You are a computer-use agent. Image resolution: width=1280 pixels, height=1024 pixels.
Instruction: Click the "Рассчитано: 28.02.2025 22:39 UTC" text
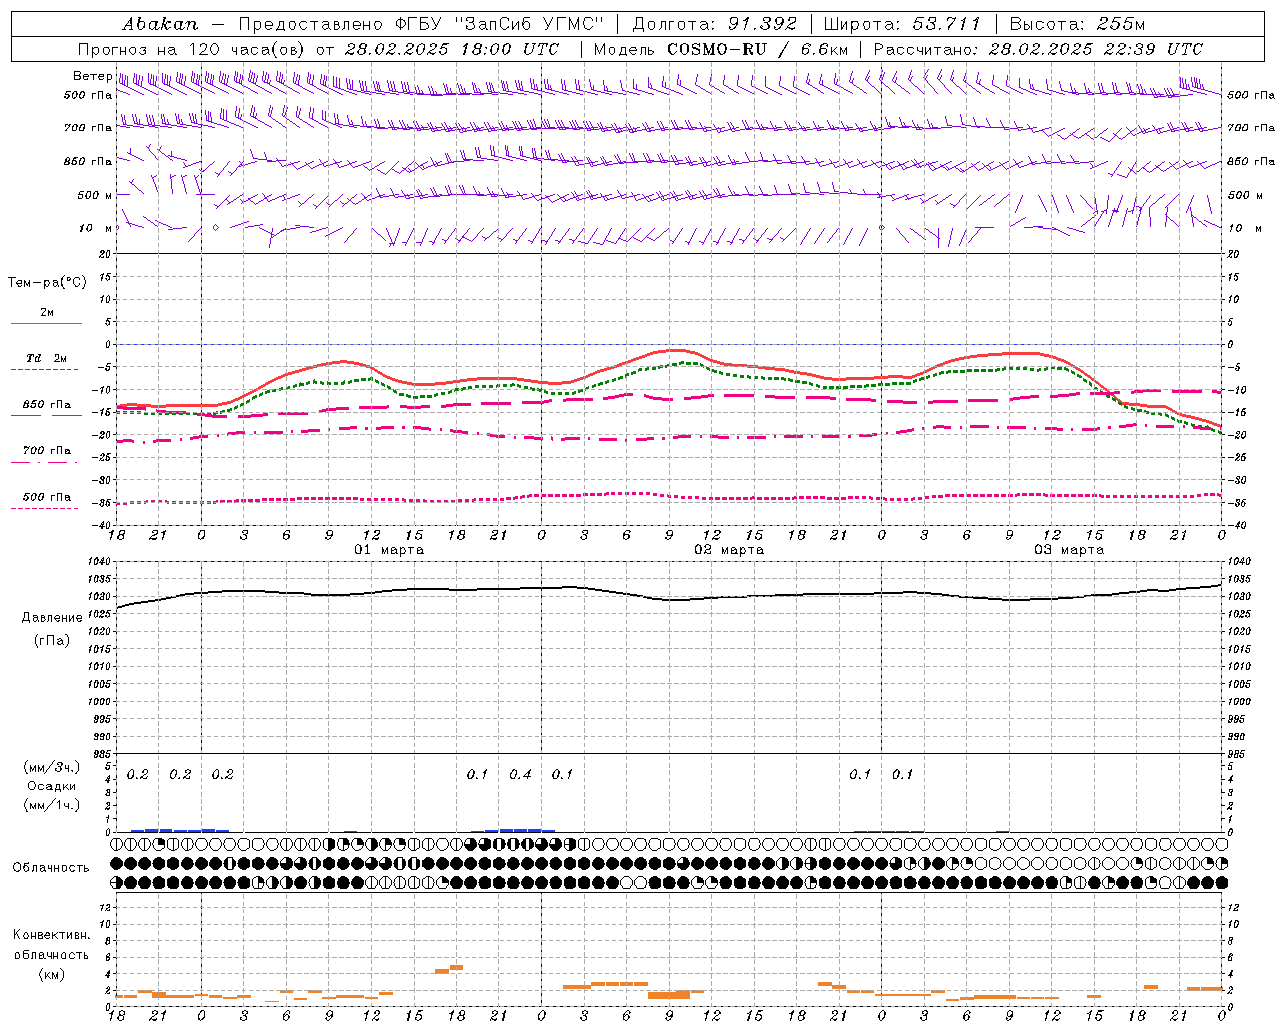[1038, 49]
